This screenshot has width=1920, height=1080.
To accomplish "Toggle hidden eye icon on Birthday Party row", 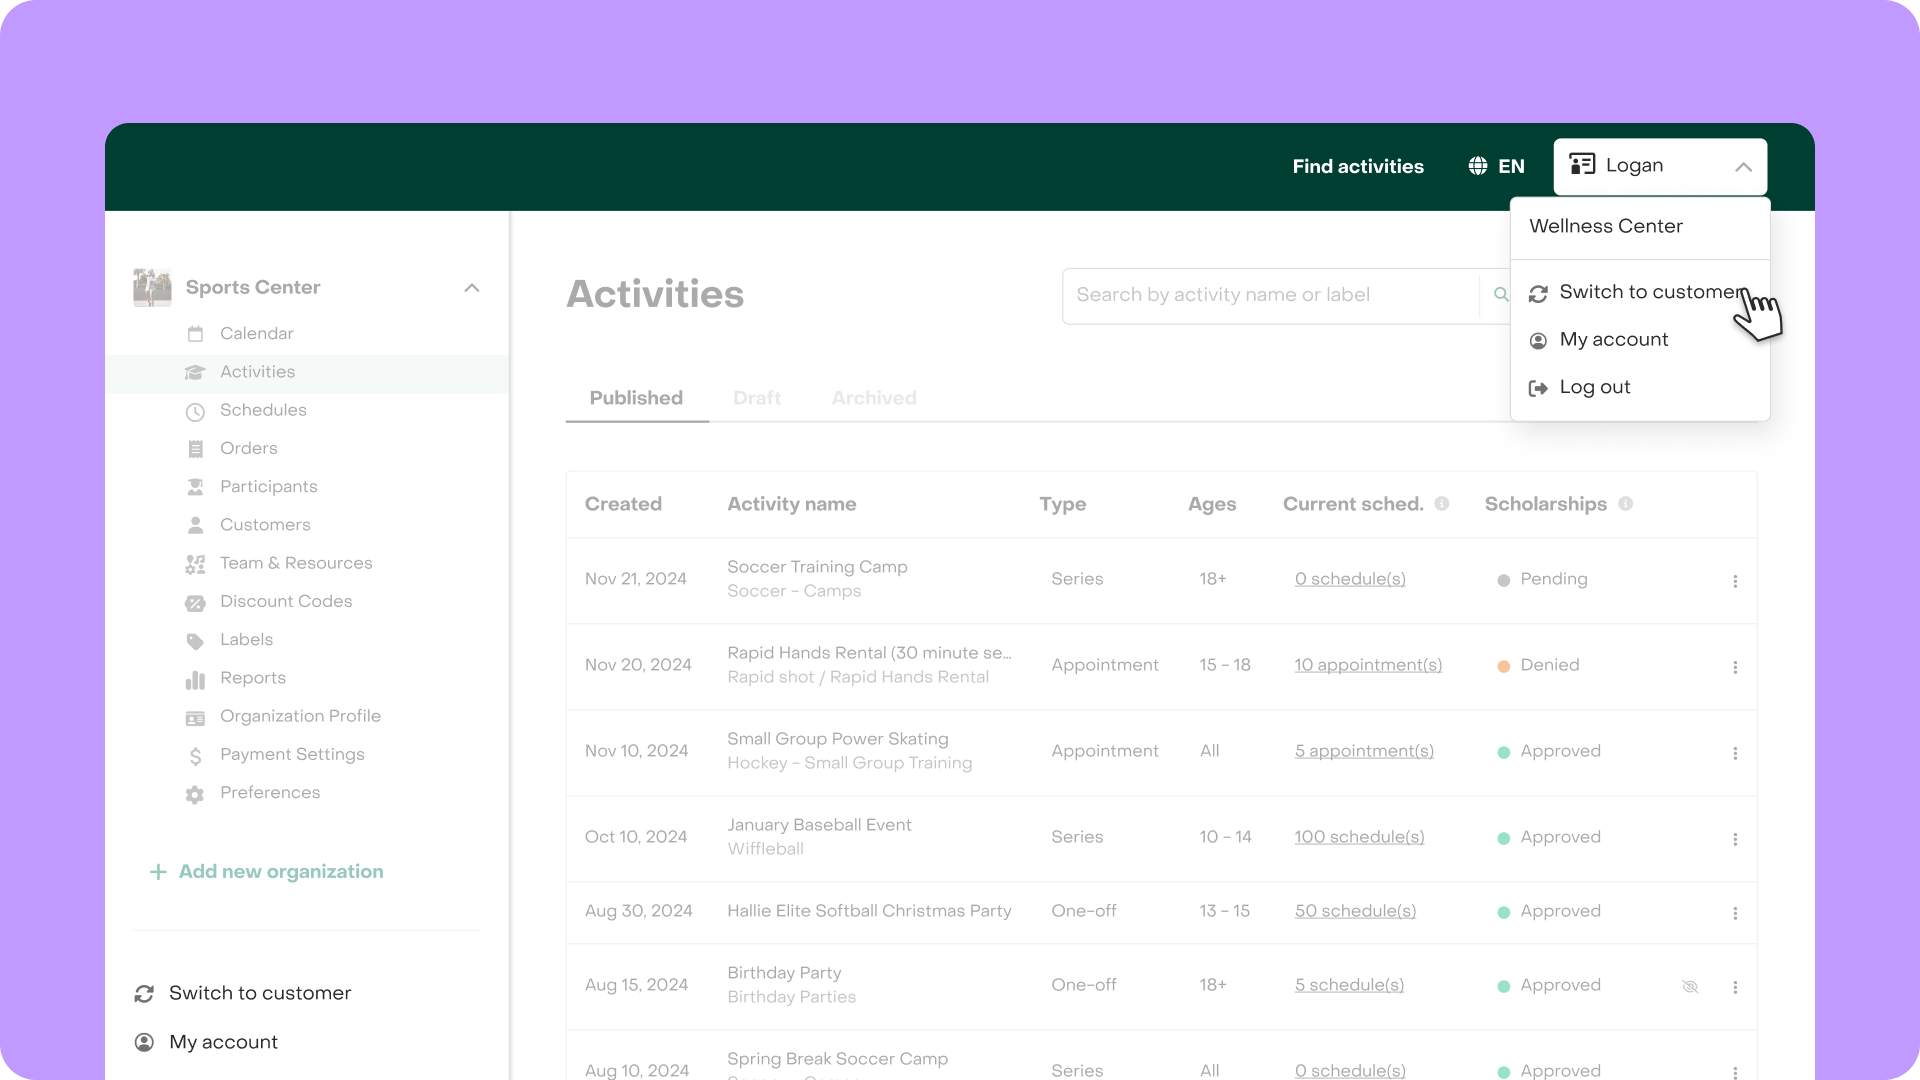I will (x=1690, y=987).
